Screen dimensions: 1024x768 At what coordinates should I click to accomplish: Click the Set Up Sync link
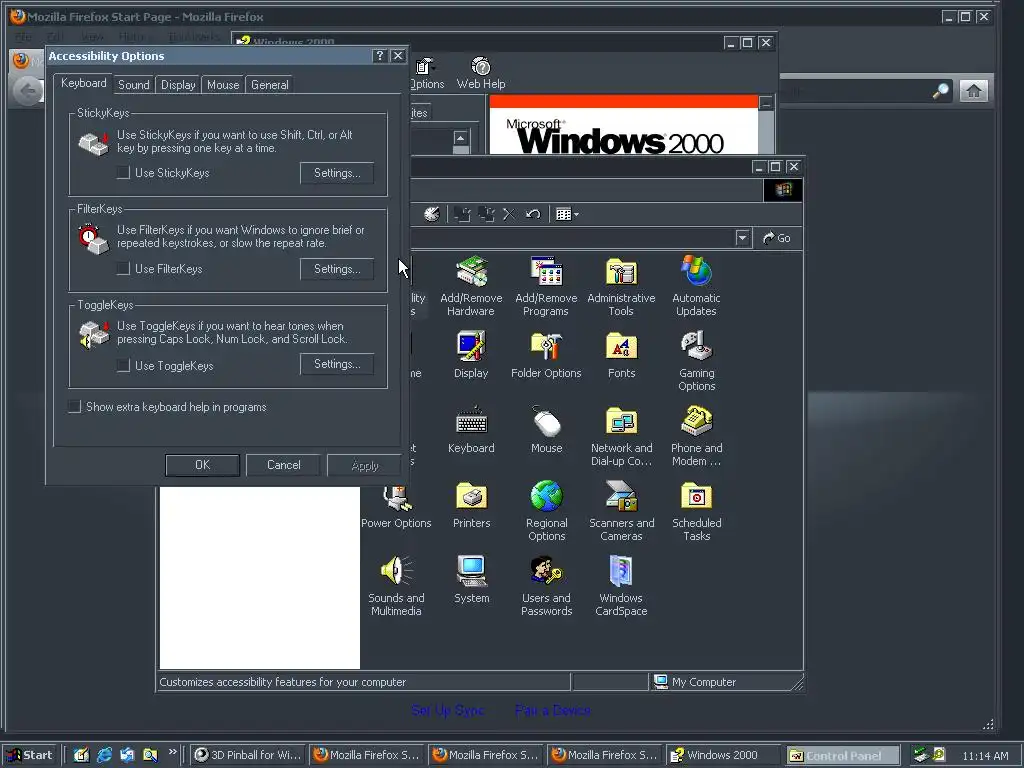point(448,710)
